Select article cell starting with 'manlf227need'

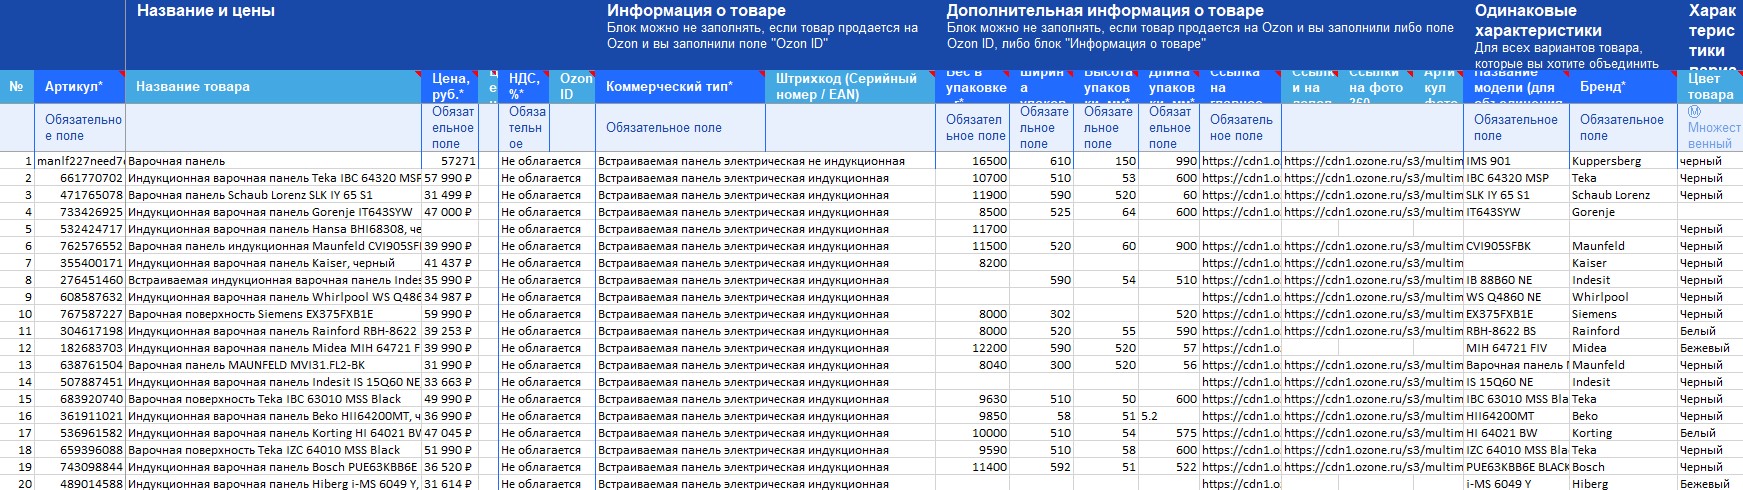(80, 161)
